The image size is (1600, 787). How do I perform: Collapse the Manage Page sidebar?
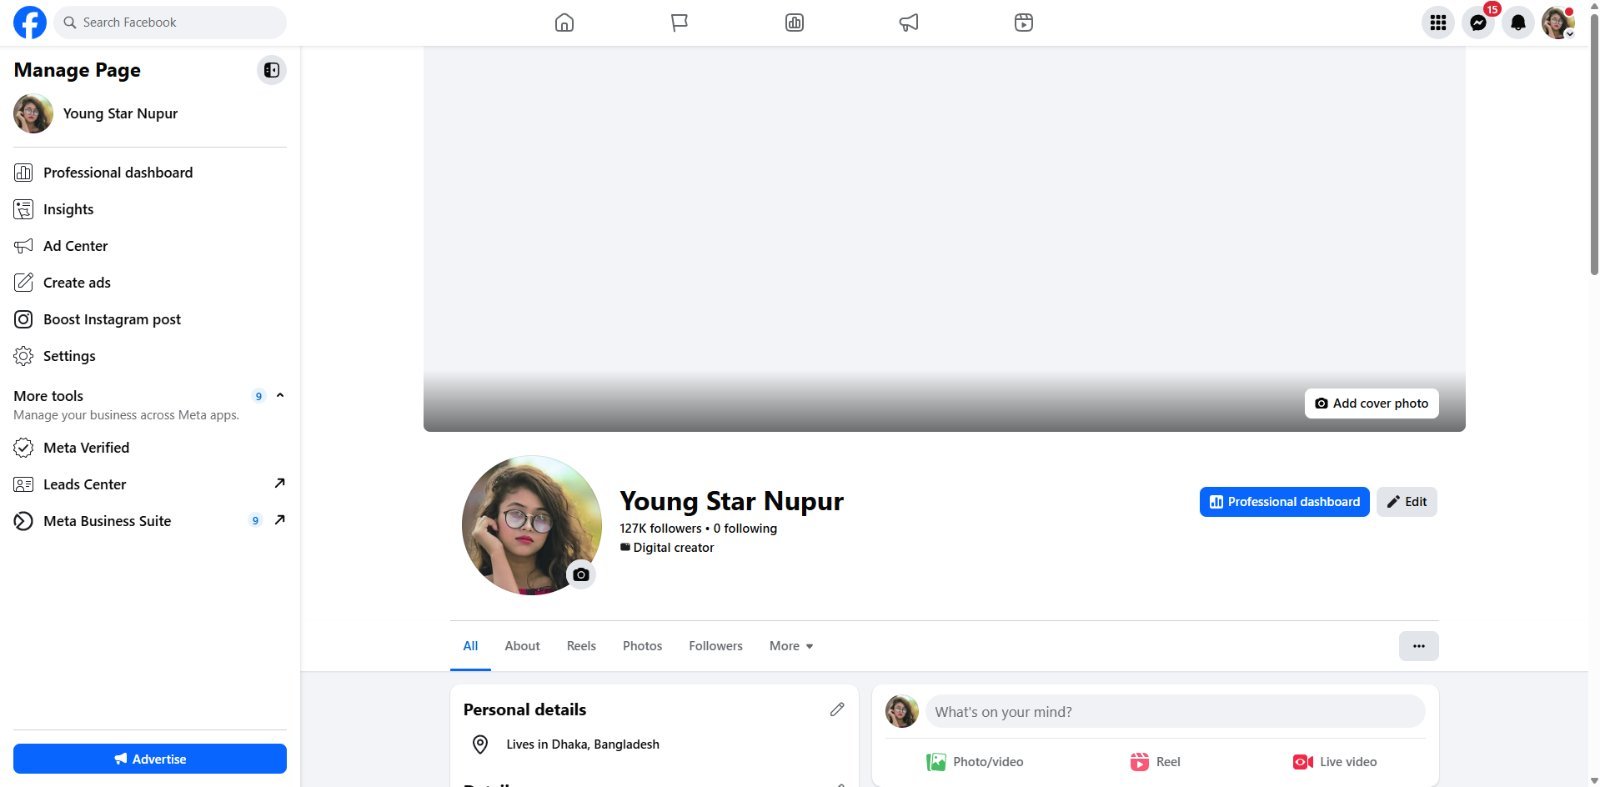pos(271,70)
